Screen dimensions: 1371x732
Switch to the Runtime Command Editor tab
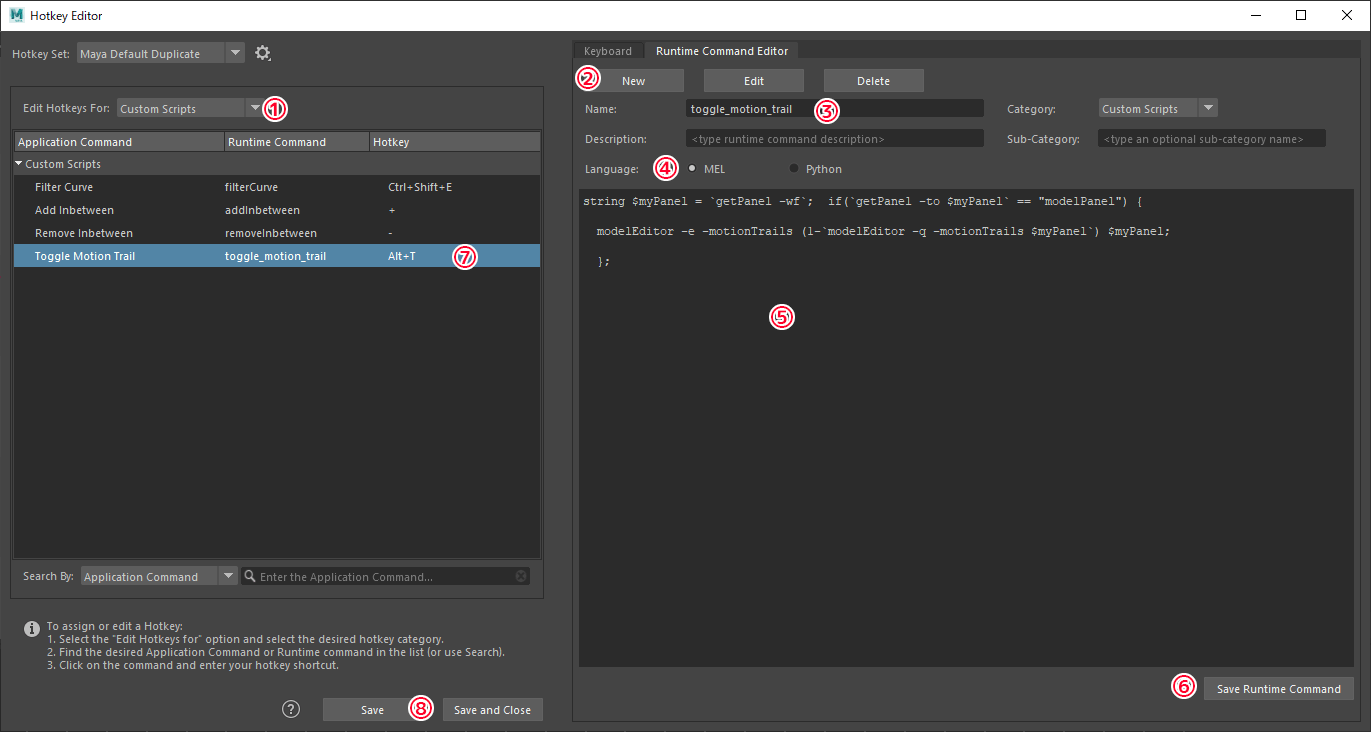tap(722, 51)
